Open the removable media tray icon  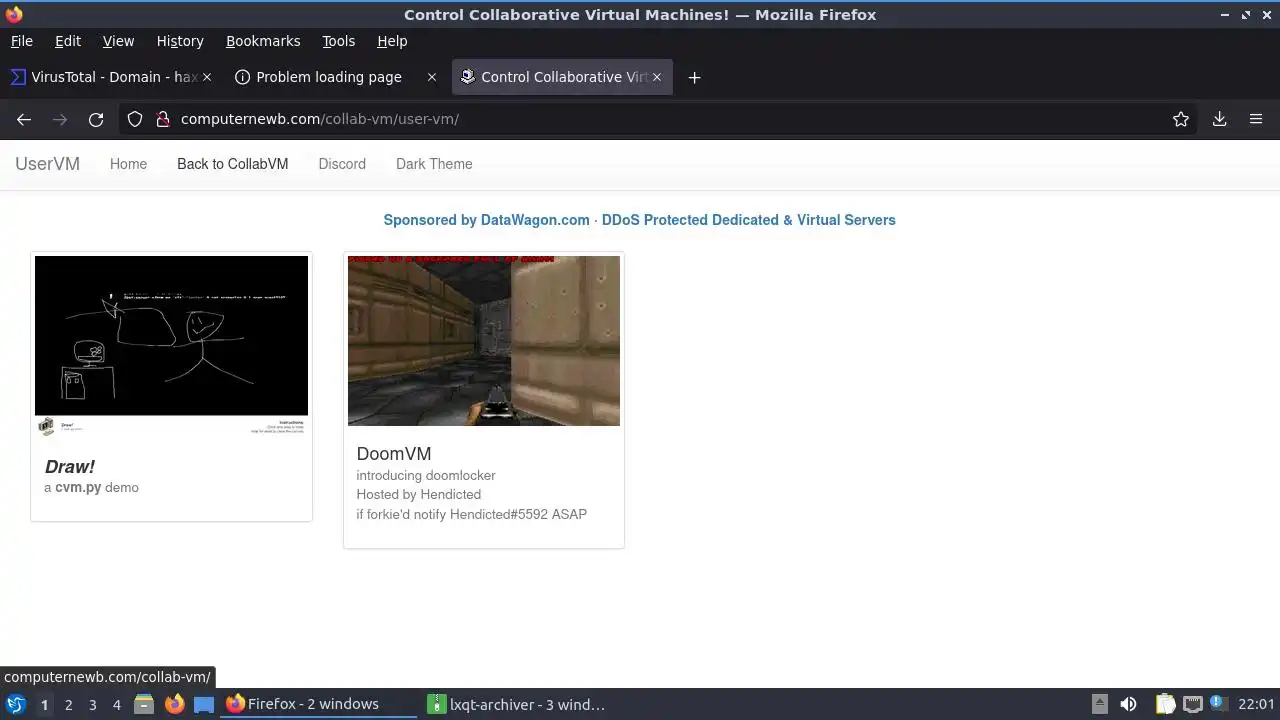[1099, 704]
